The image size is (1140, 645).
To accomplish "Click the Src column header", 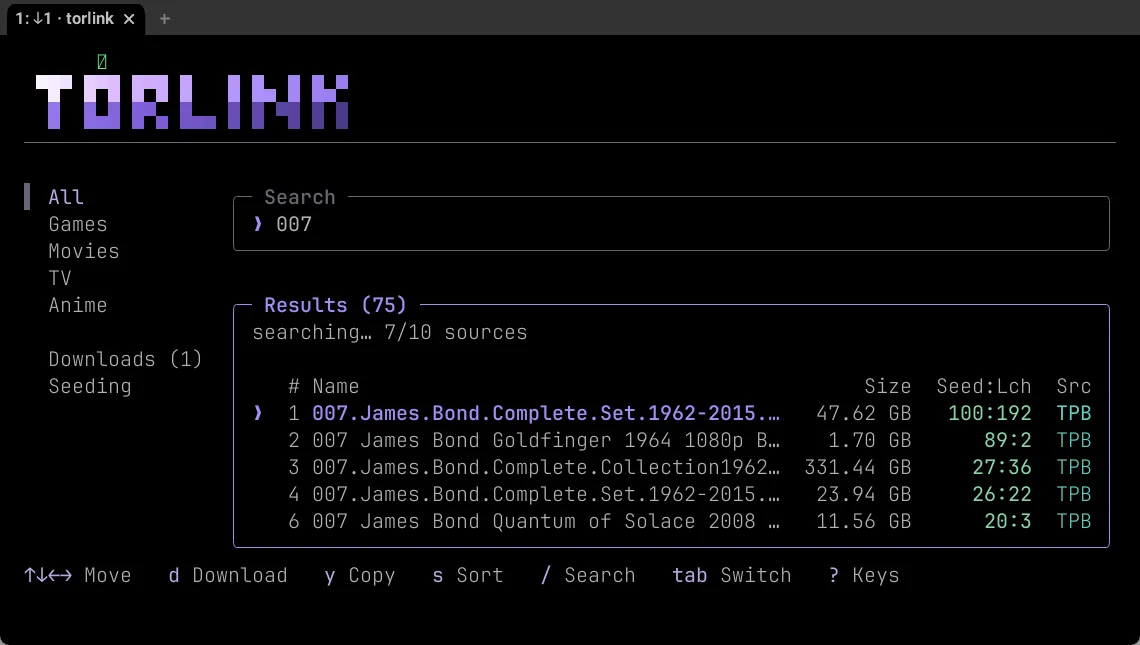I will pos(1074,386).
